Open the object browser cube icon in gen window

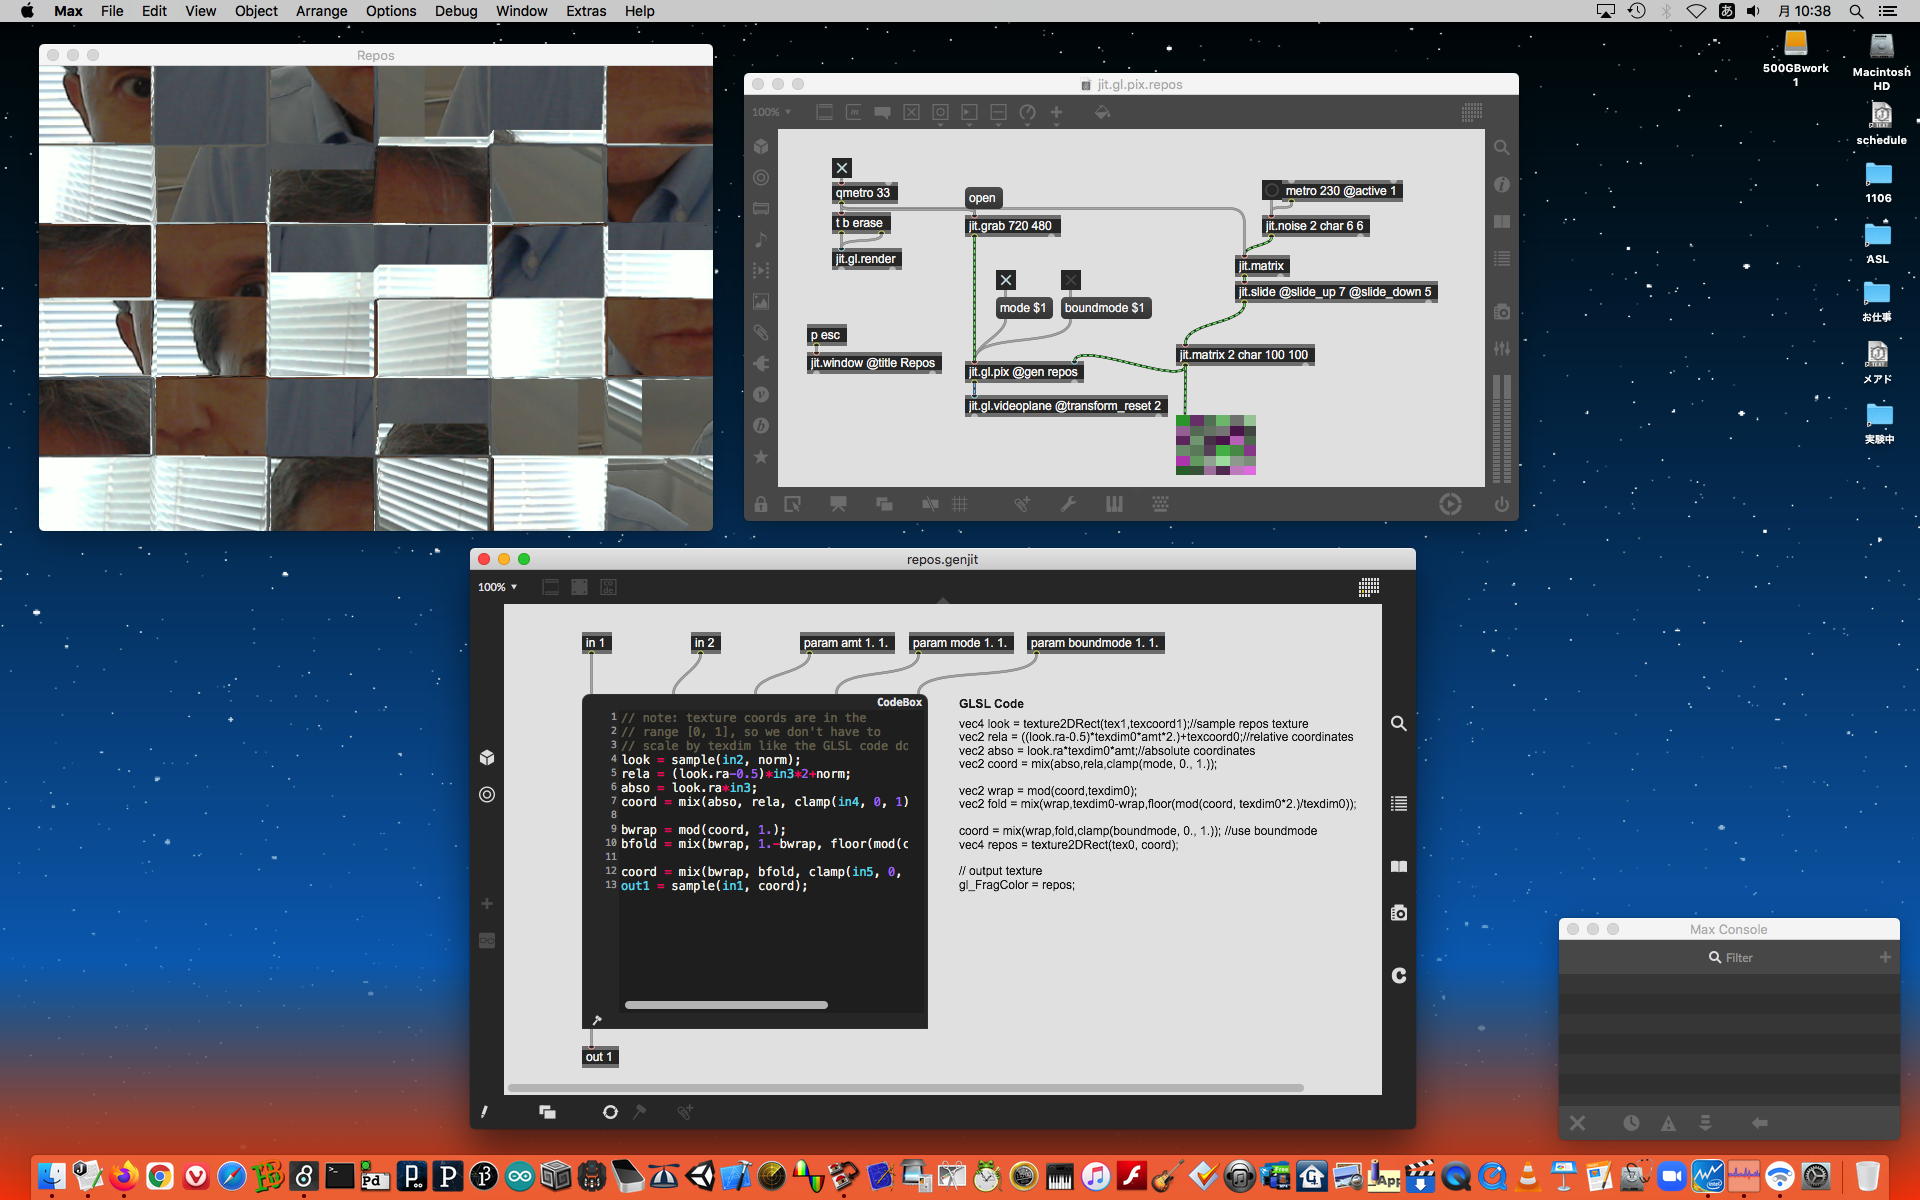487,757
